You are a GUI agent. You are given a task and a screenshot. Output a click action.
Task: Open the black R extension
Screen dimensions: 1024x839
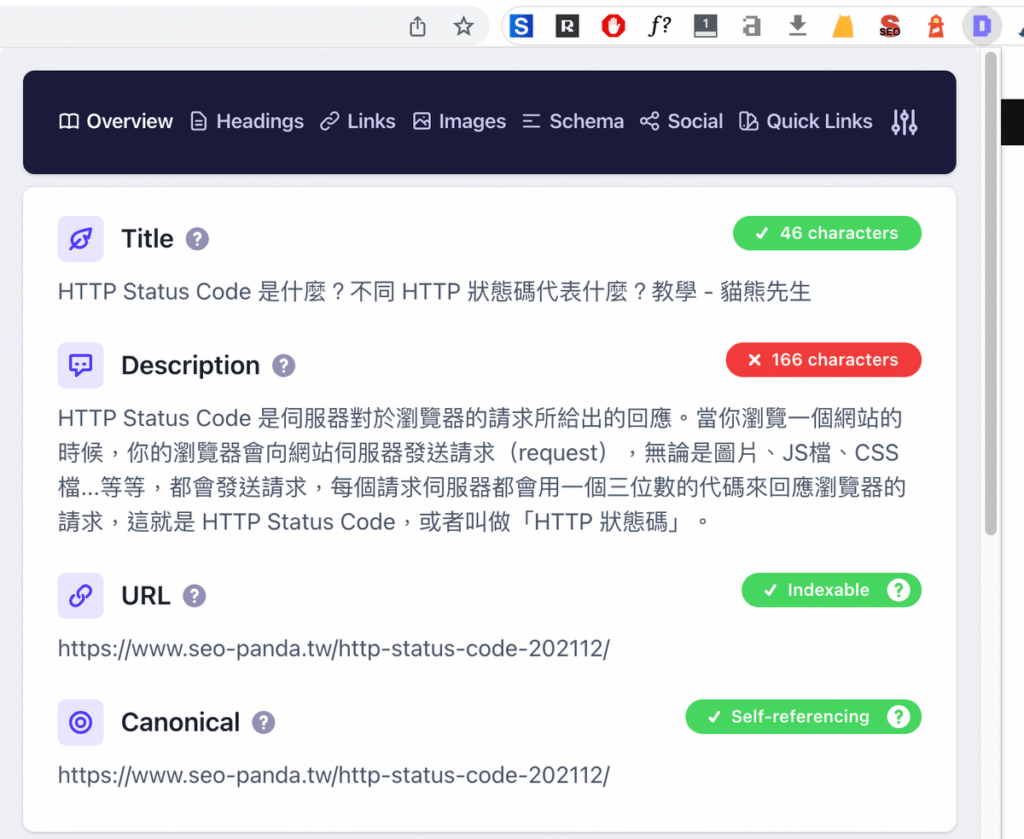[567, 26]
